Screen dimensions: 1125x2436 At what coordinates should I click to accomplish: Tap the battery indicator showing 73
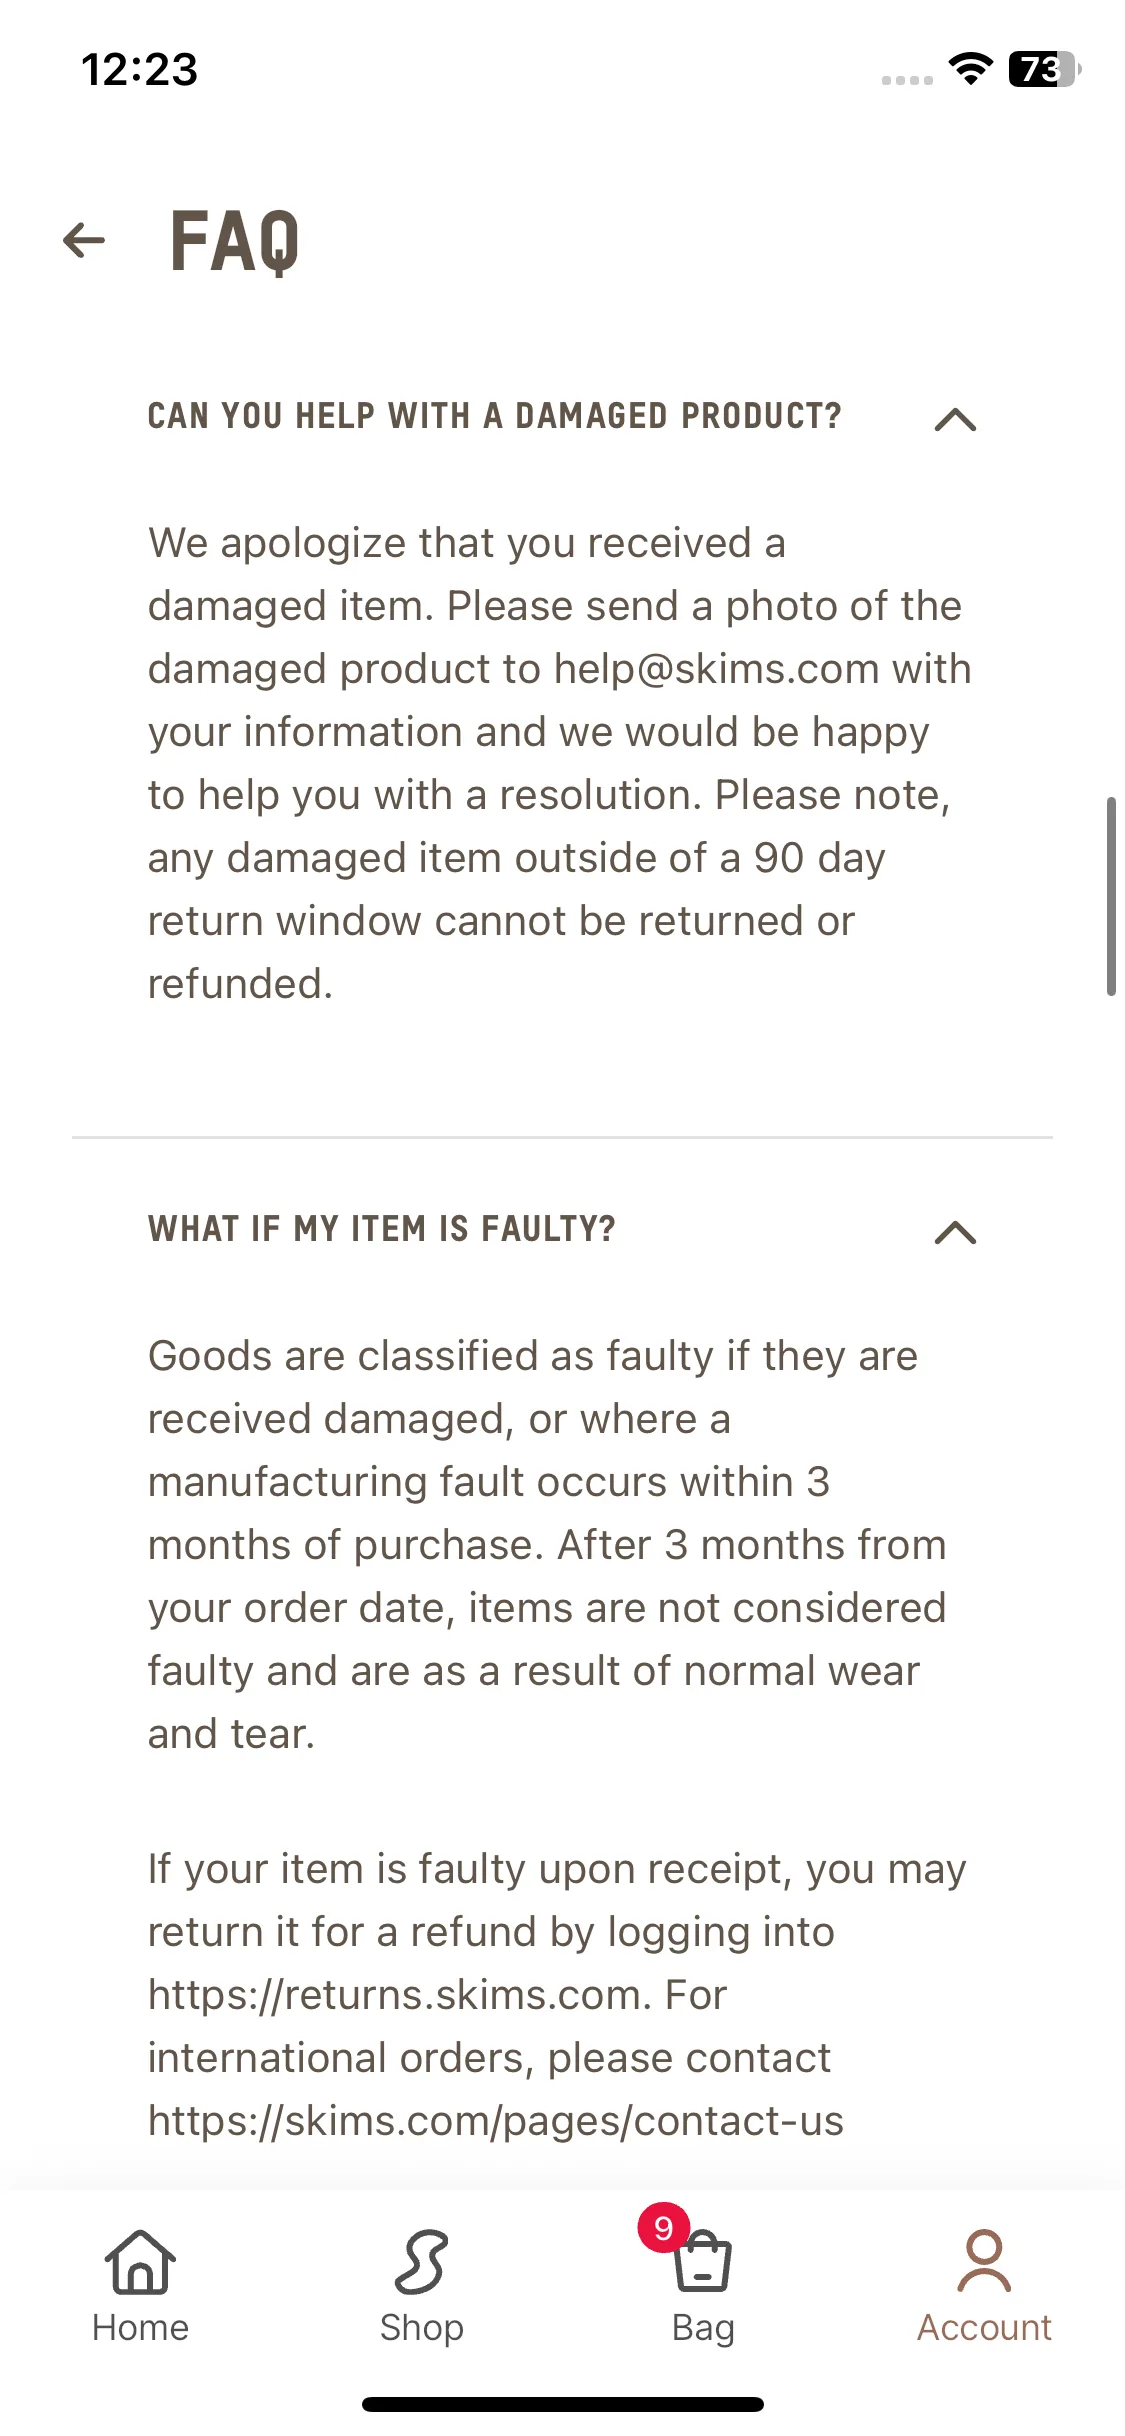tap(1045, 69)
